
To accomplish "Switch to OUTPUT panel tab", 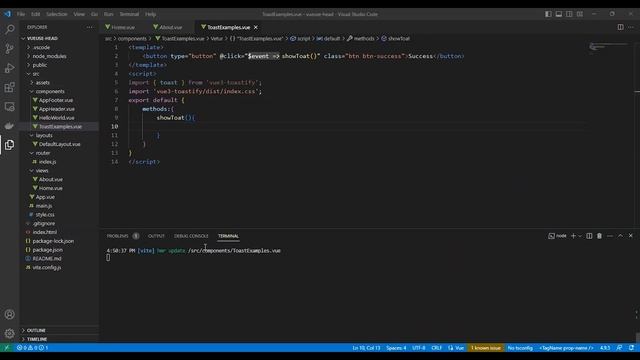I will [156, 236].
